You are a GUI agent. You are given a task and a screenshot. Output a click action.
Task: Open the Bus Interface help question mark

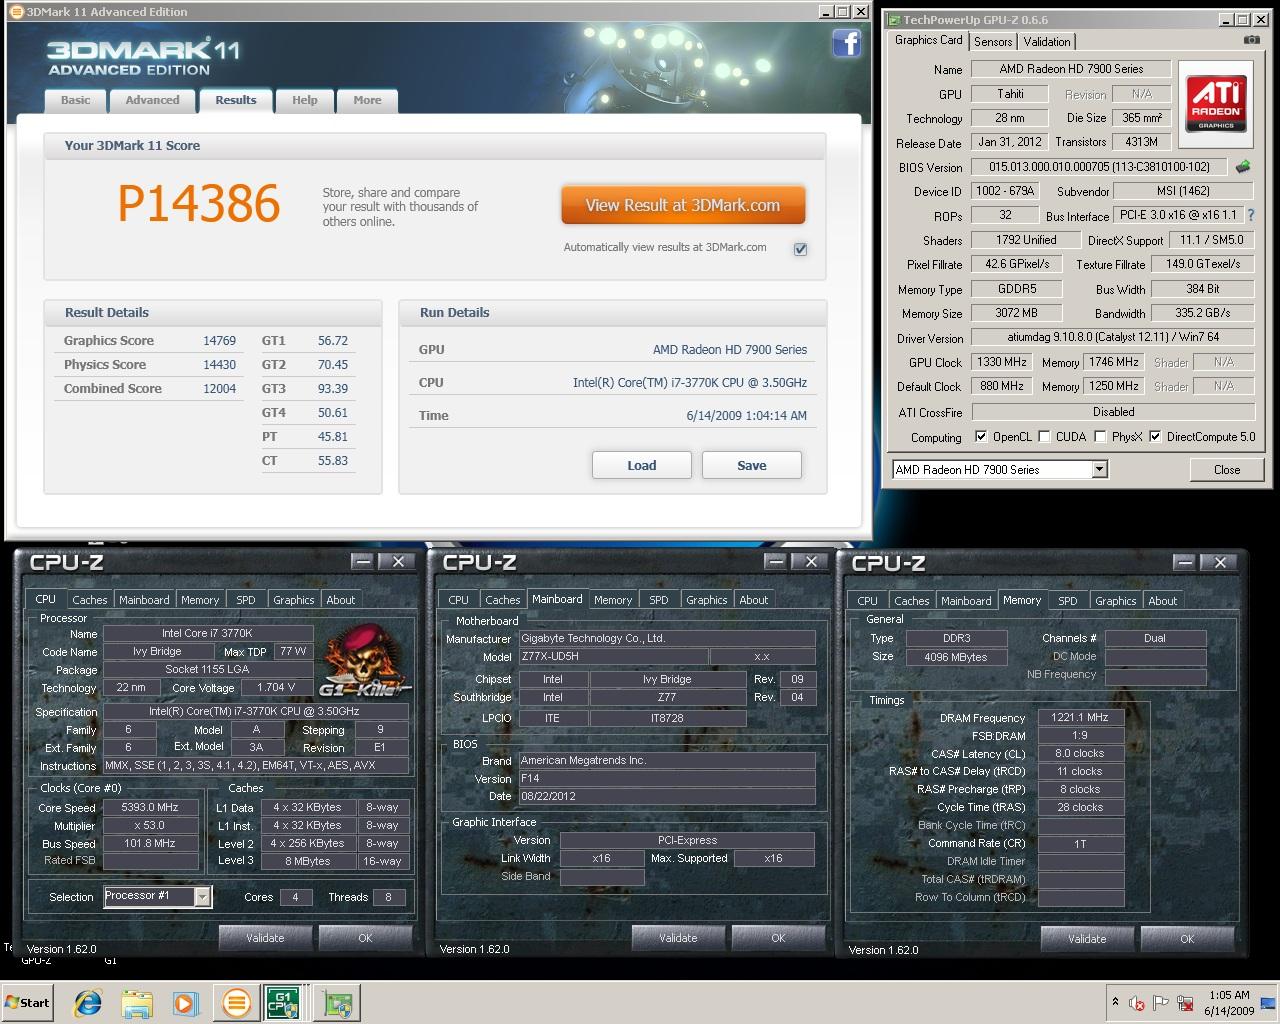1250,215
